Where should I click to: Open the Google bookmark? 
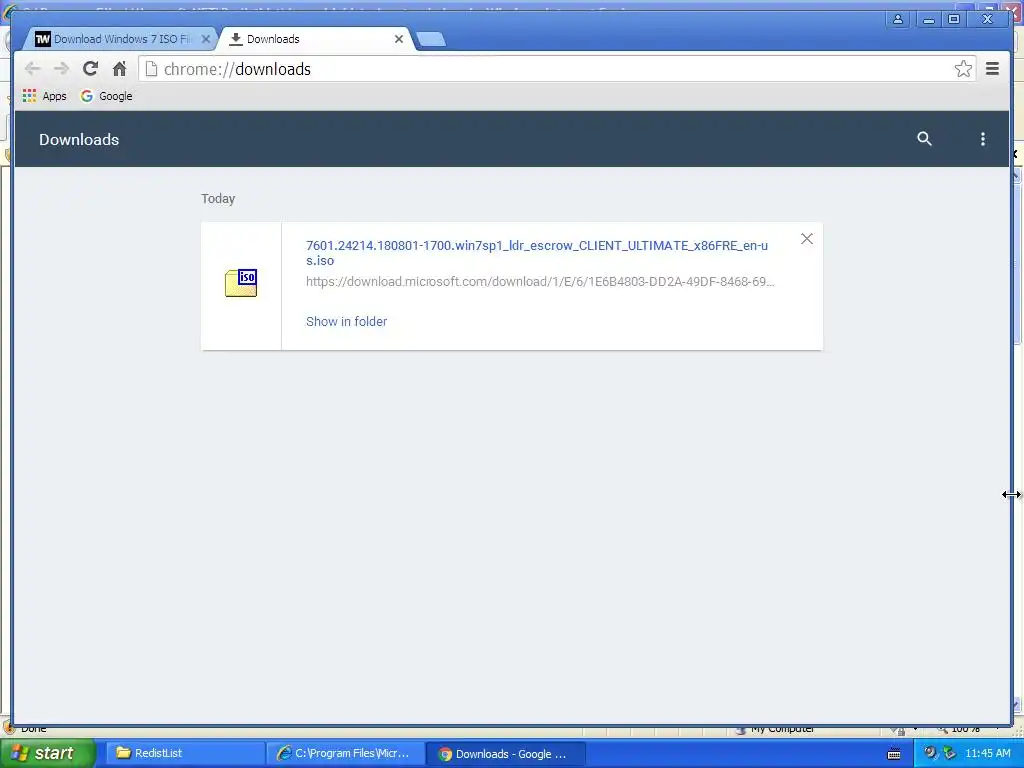coord(106,96)
